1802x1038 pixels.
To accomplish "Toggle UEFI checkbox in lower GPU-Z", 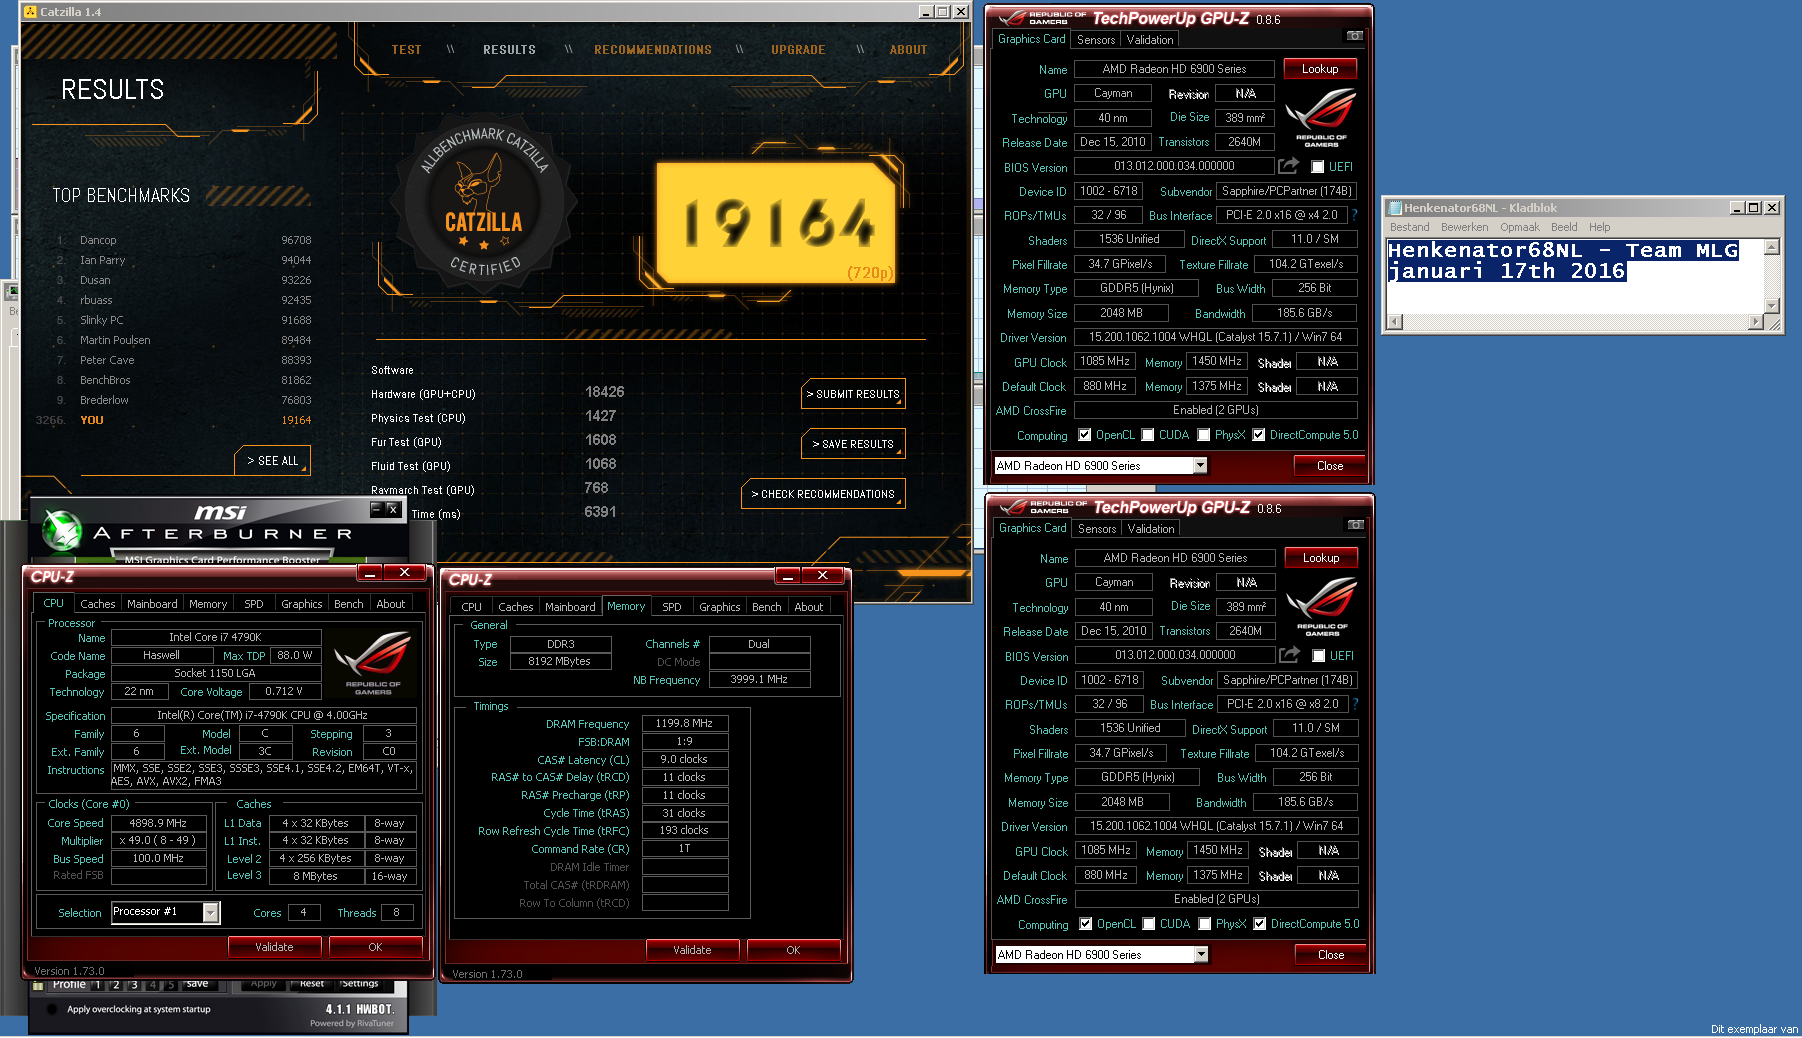I will (x=1318, y=656).
